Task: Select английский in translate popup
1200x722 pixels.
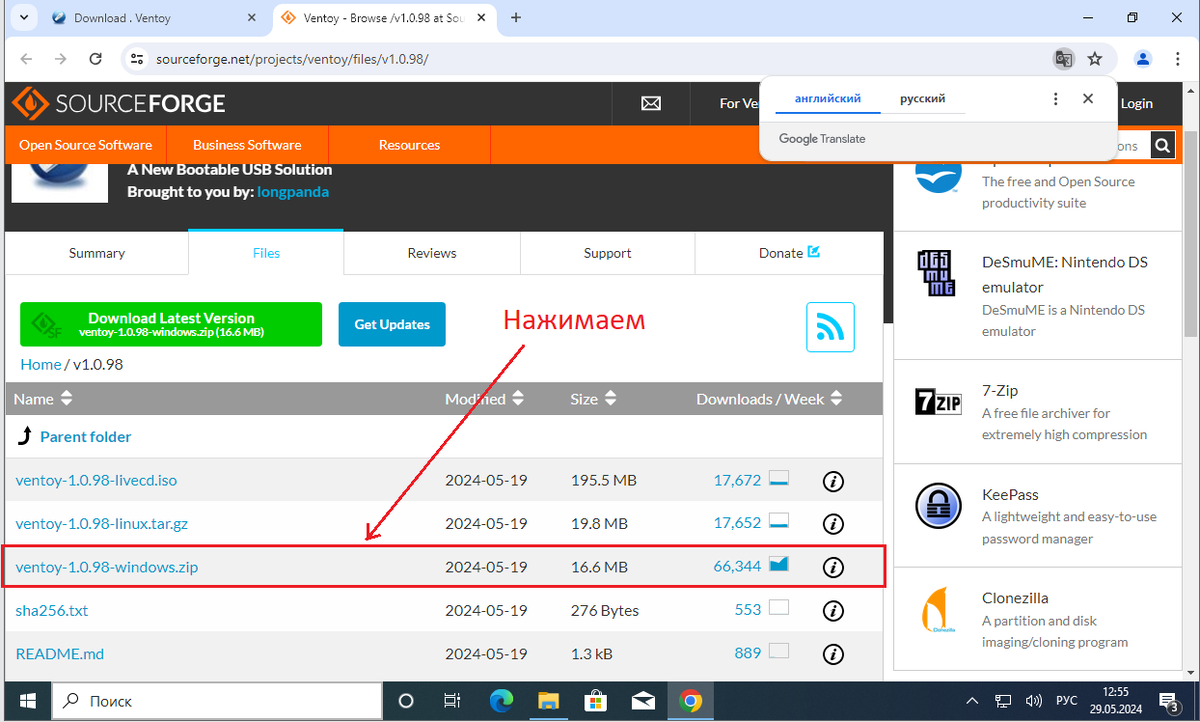Action: 828,99
